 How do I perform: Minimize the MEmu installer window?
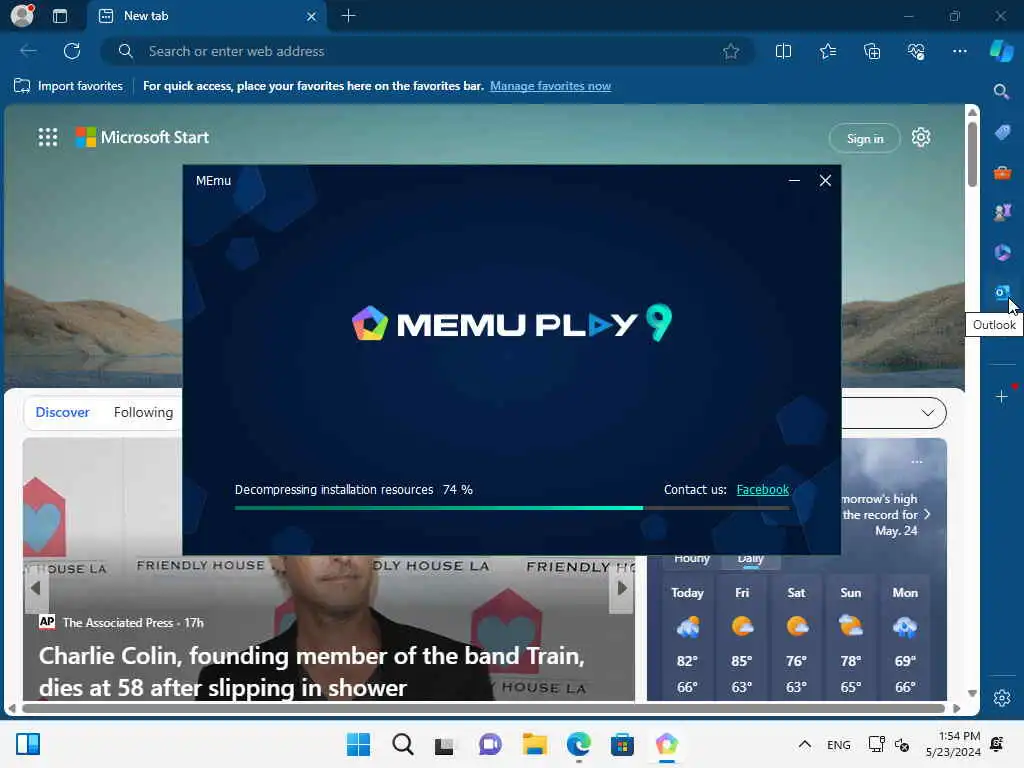coord(794,180)
